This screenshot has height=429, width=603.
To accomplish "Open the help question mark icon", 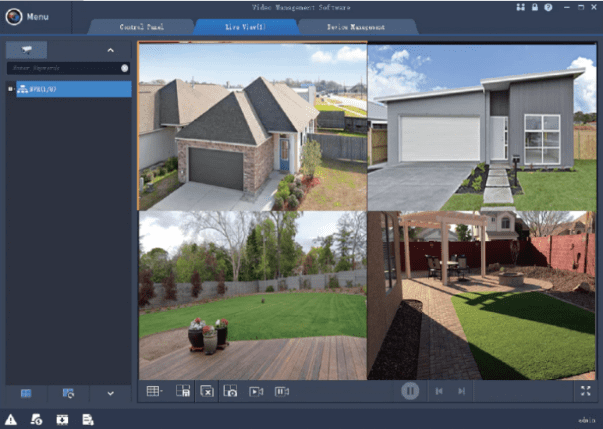I will click(x=548, y=8).
